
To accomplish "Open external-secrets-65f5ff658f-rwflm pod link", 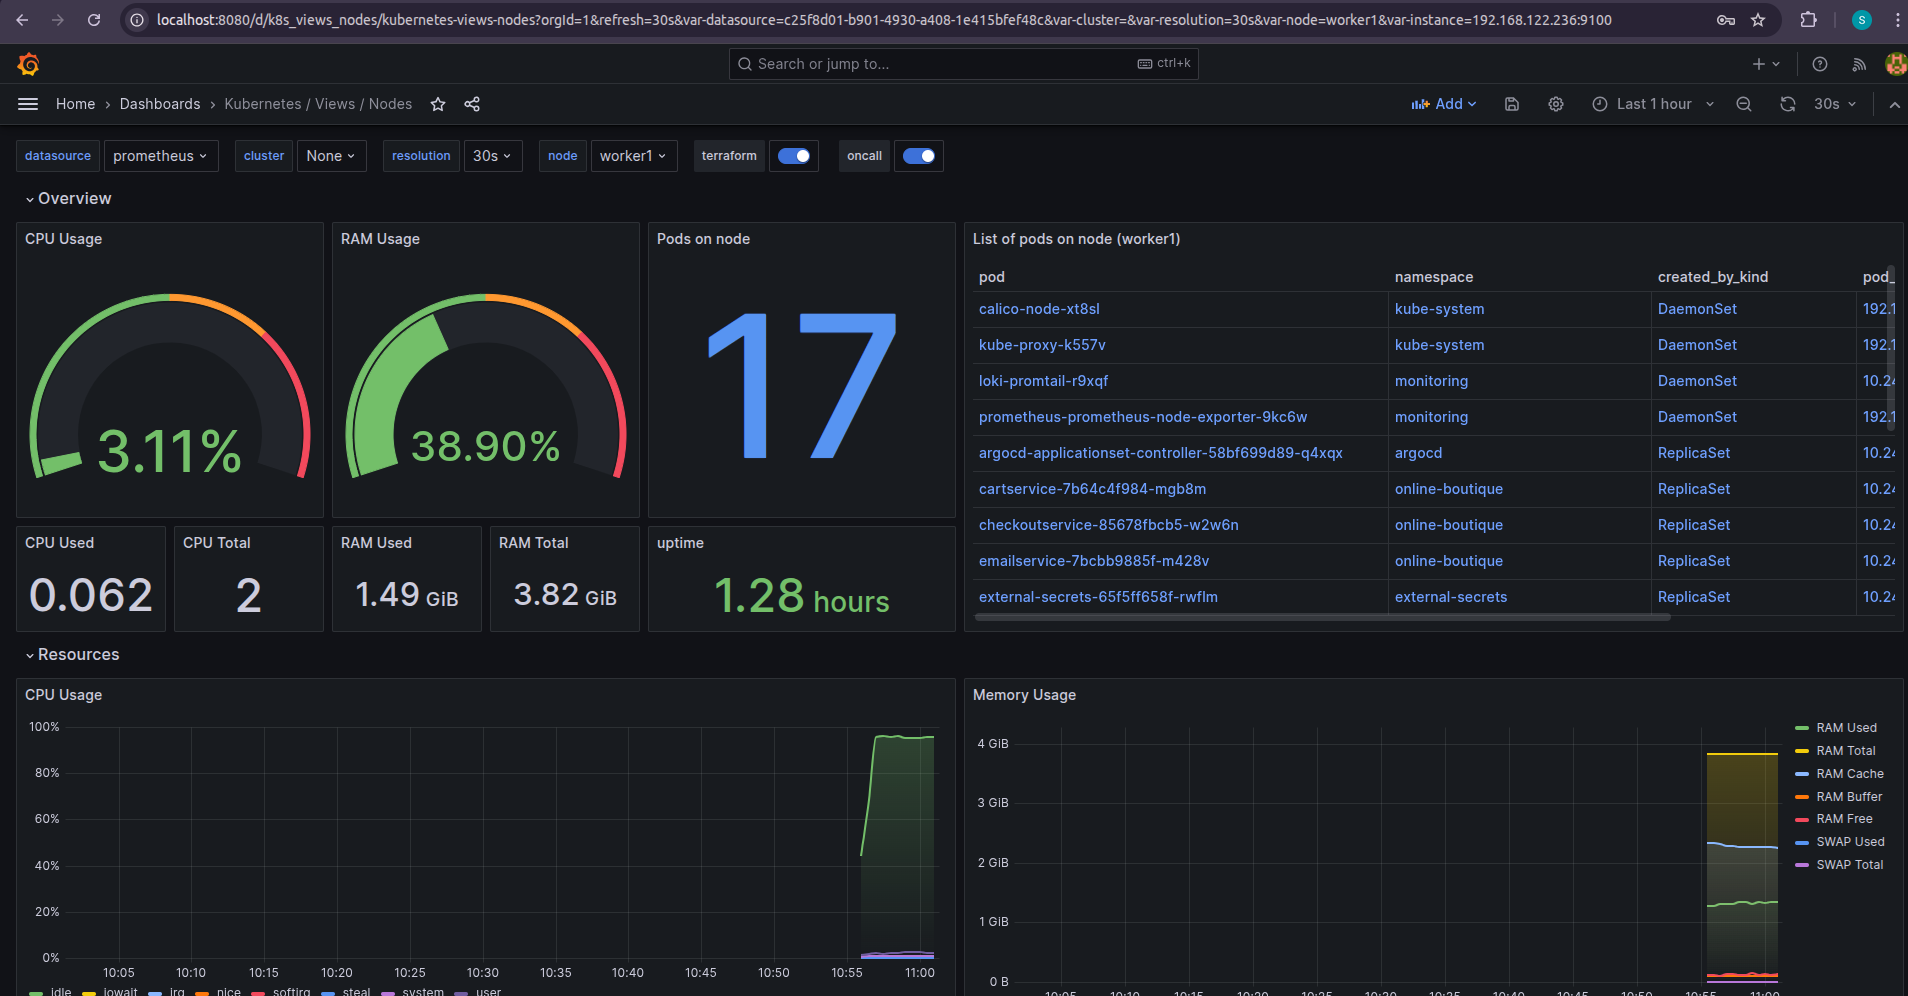I will 1098,597.
